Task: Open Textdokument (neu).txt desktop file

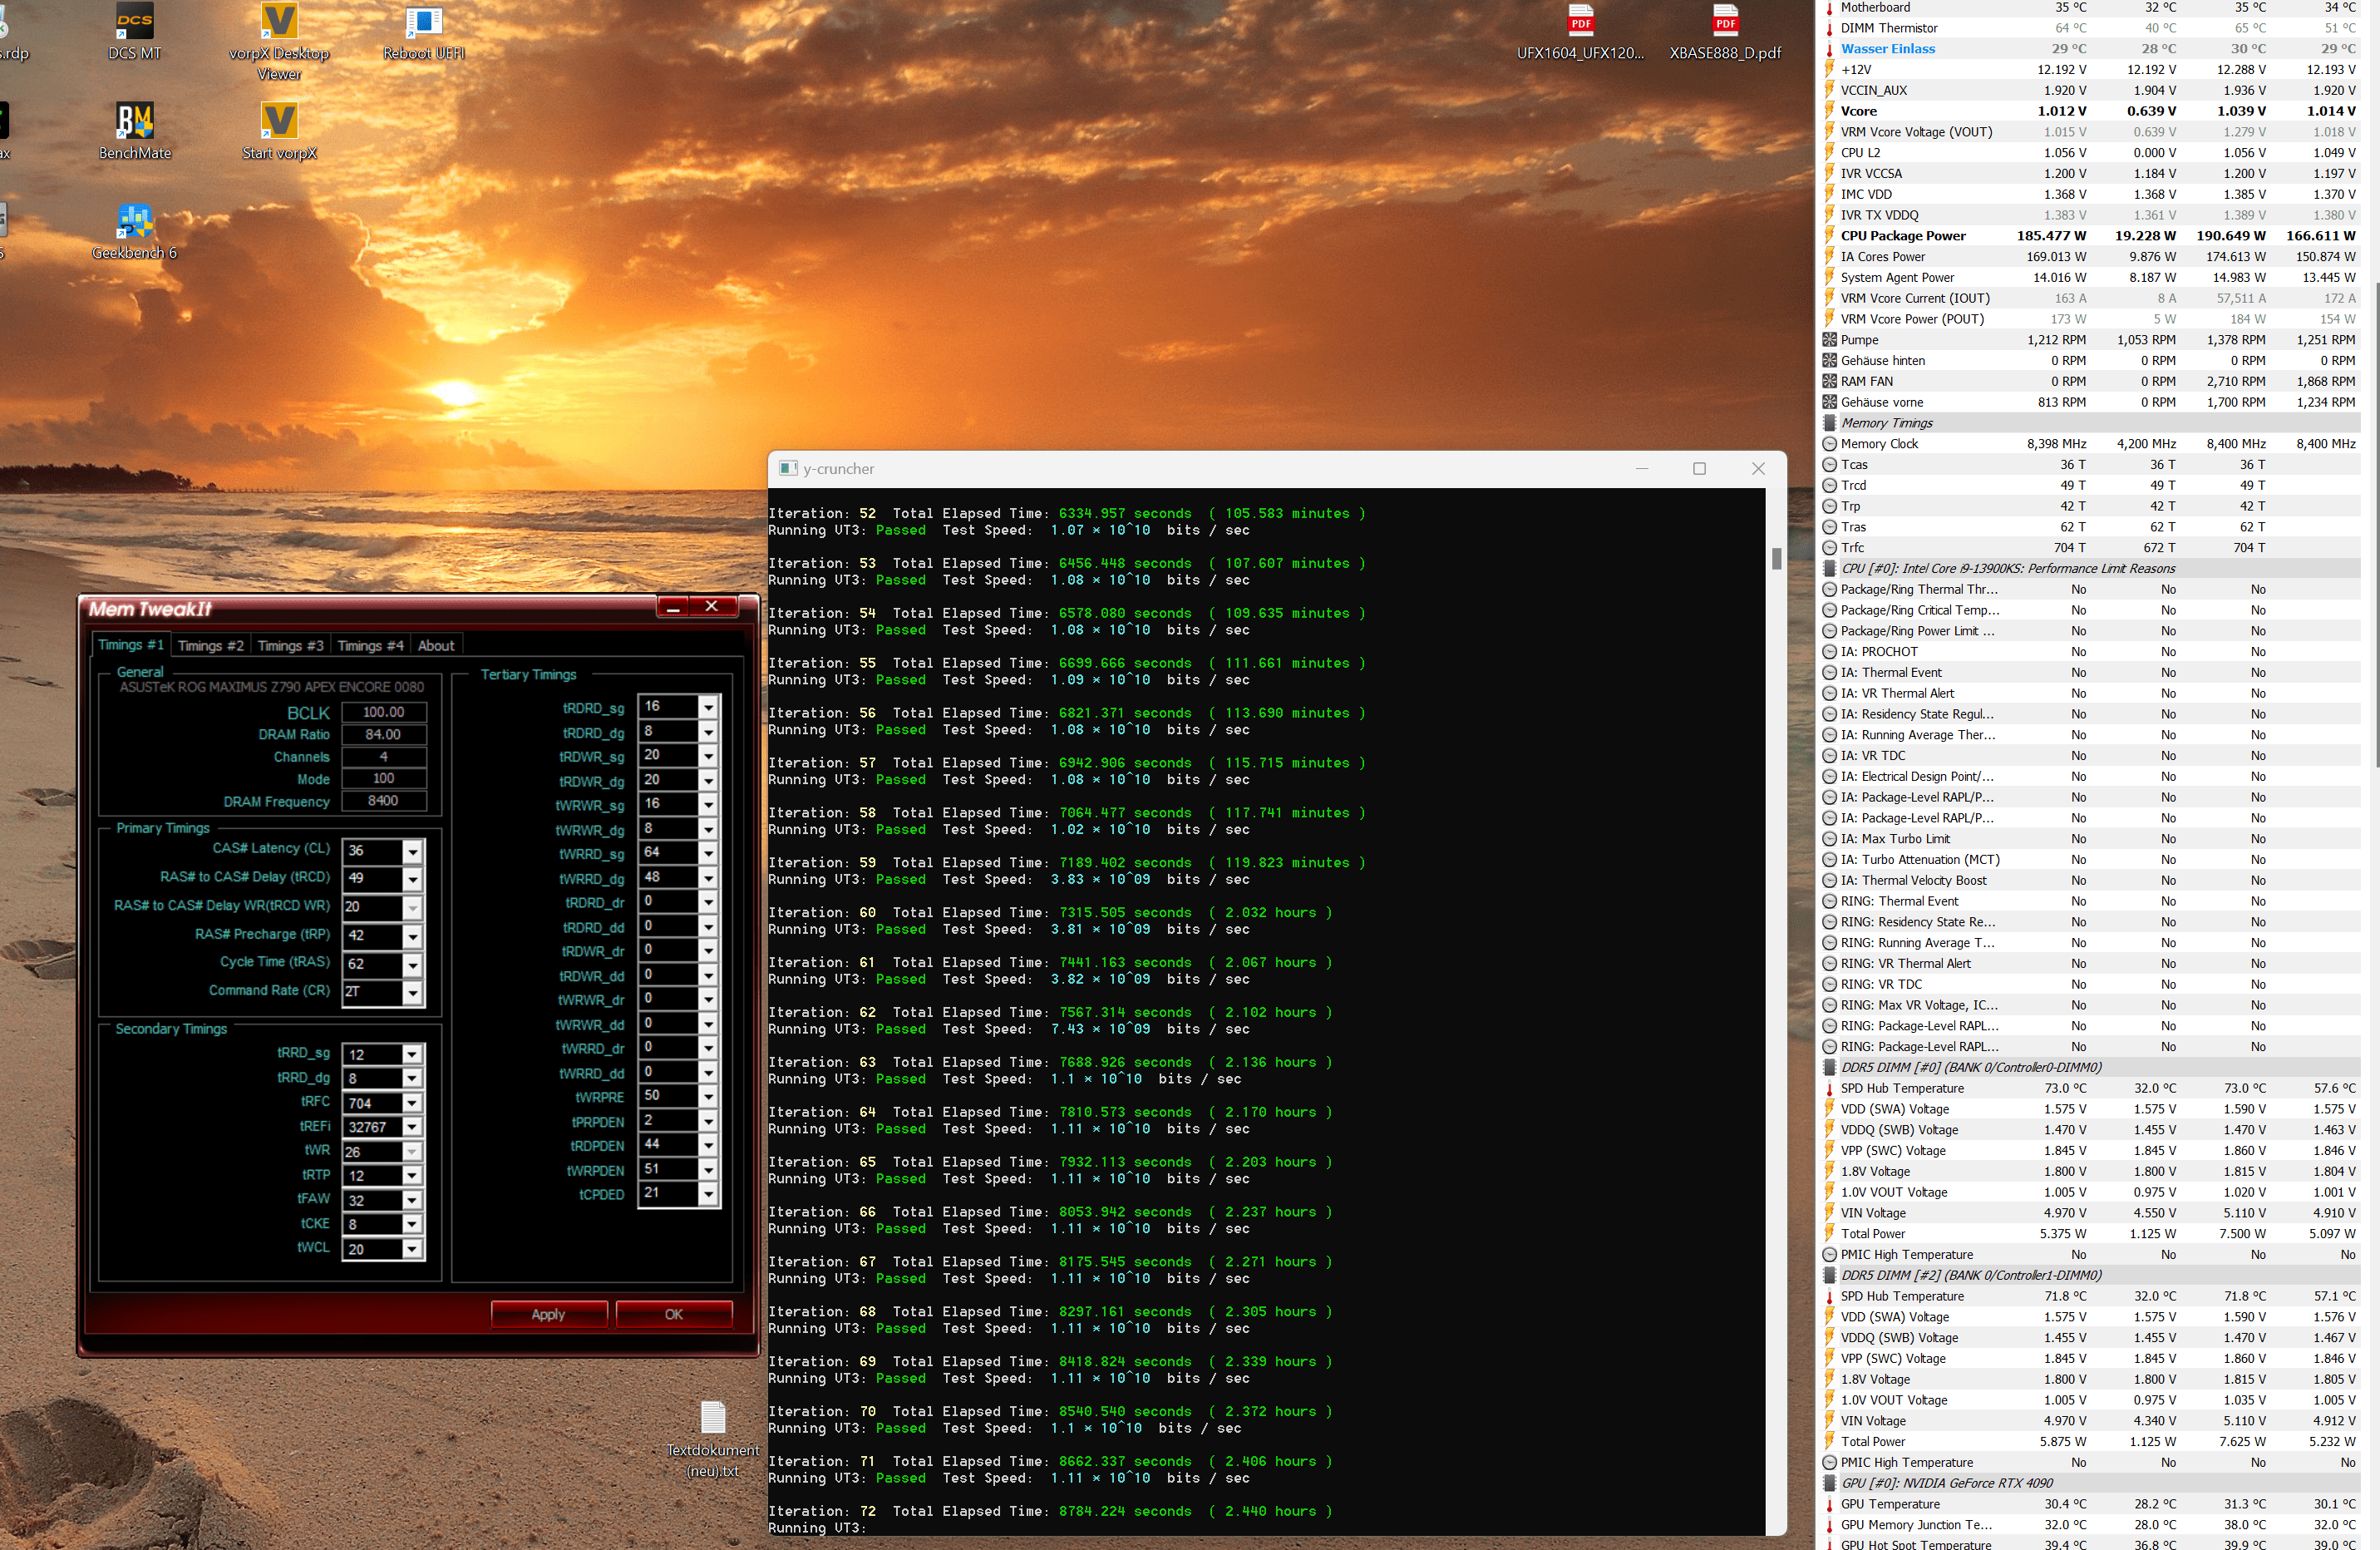Action: tap(712, 1440)
